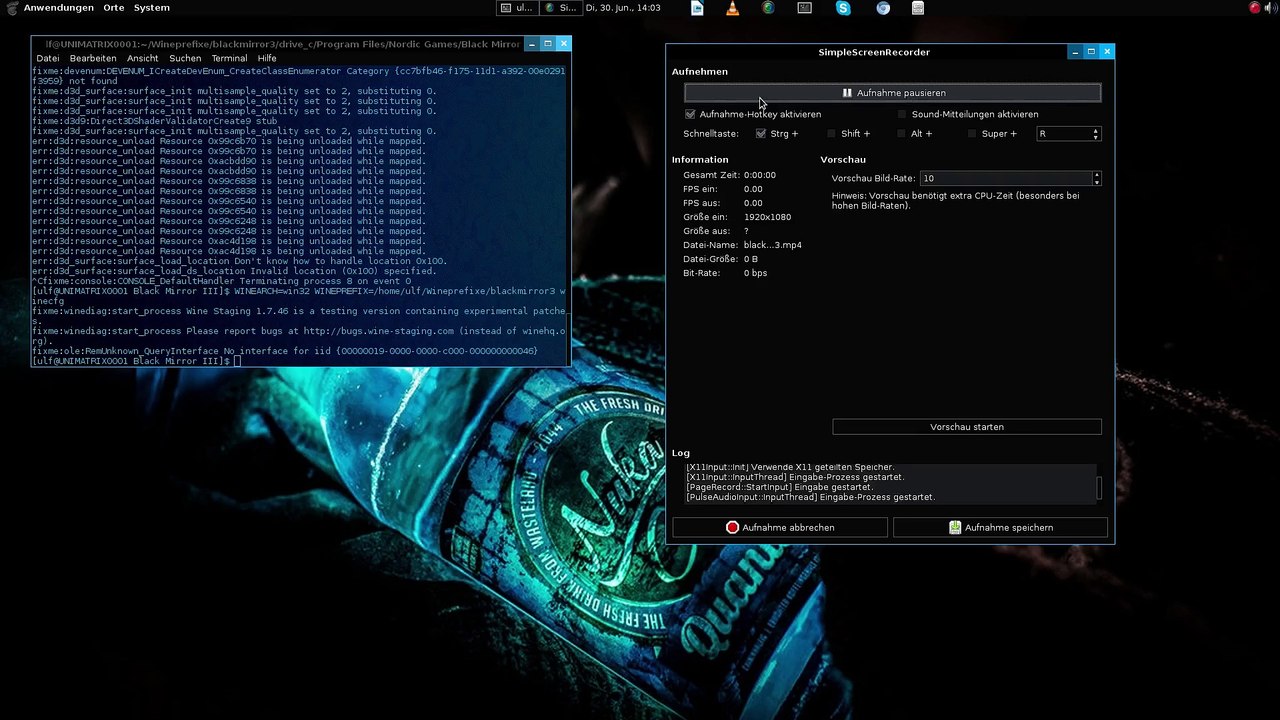Toggle the Strg + hotkey modifier checkbox
Image resolution: width=1280 pixels, height=720 pixels.
point(761,133)
